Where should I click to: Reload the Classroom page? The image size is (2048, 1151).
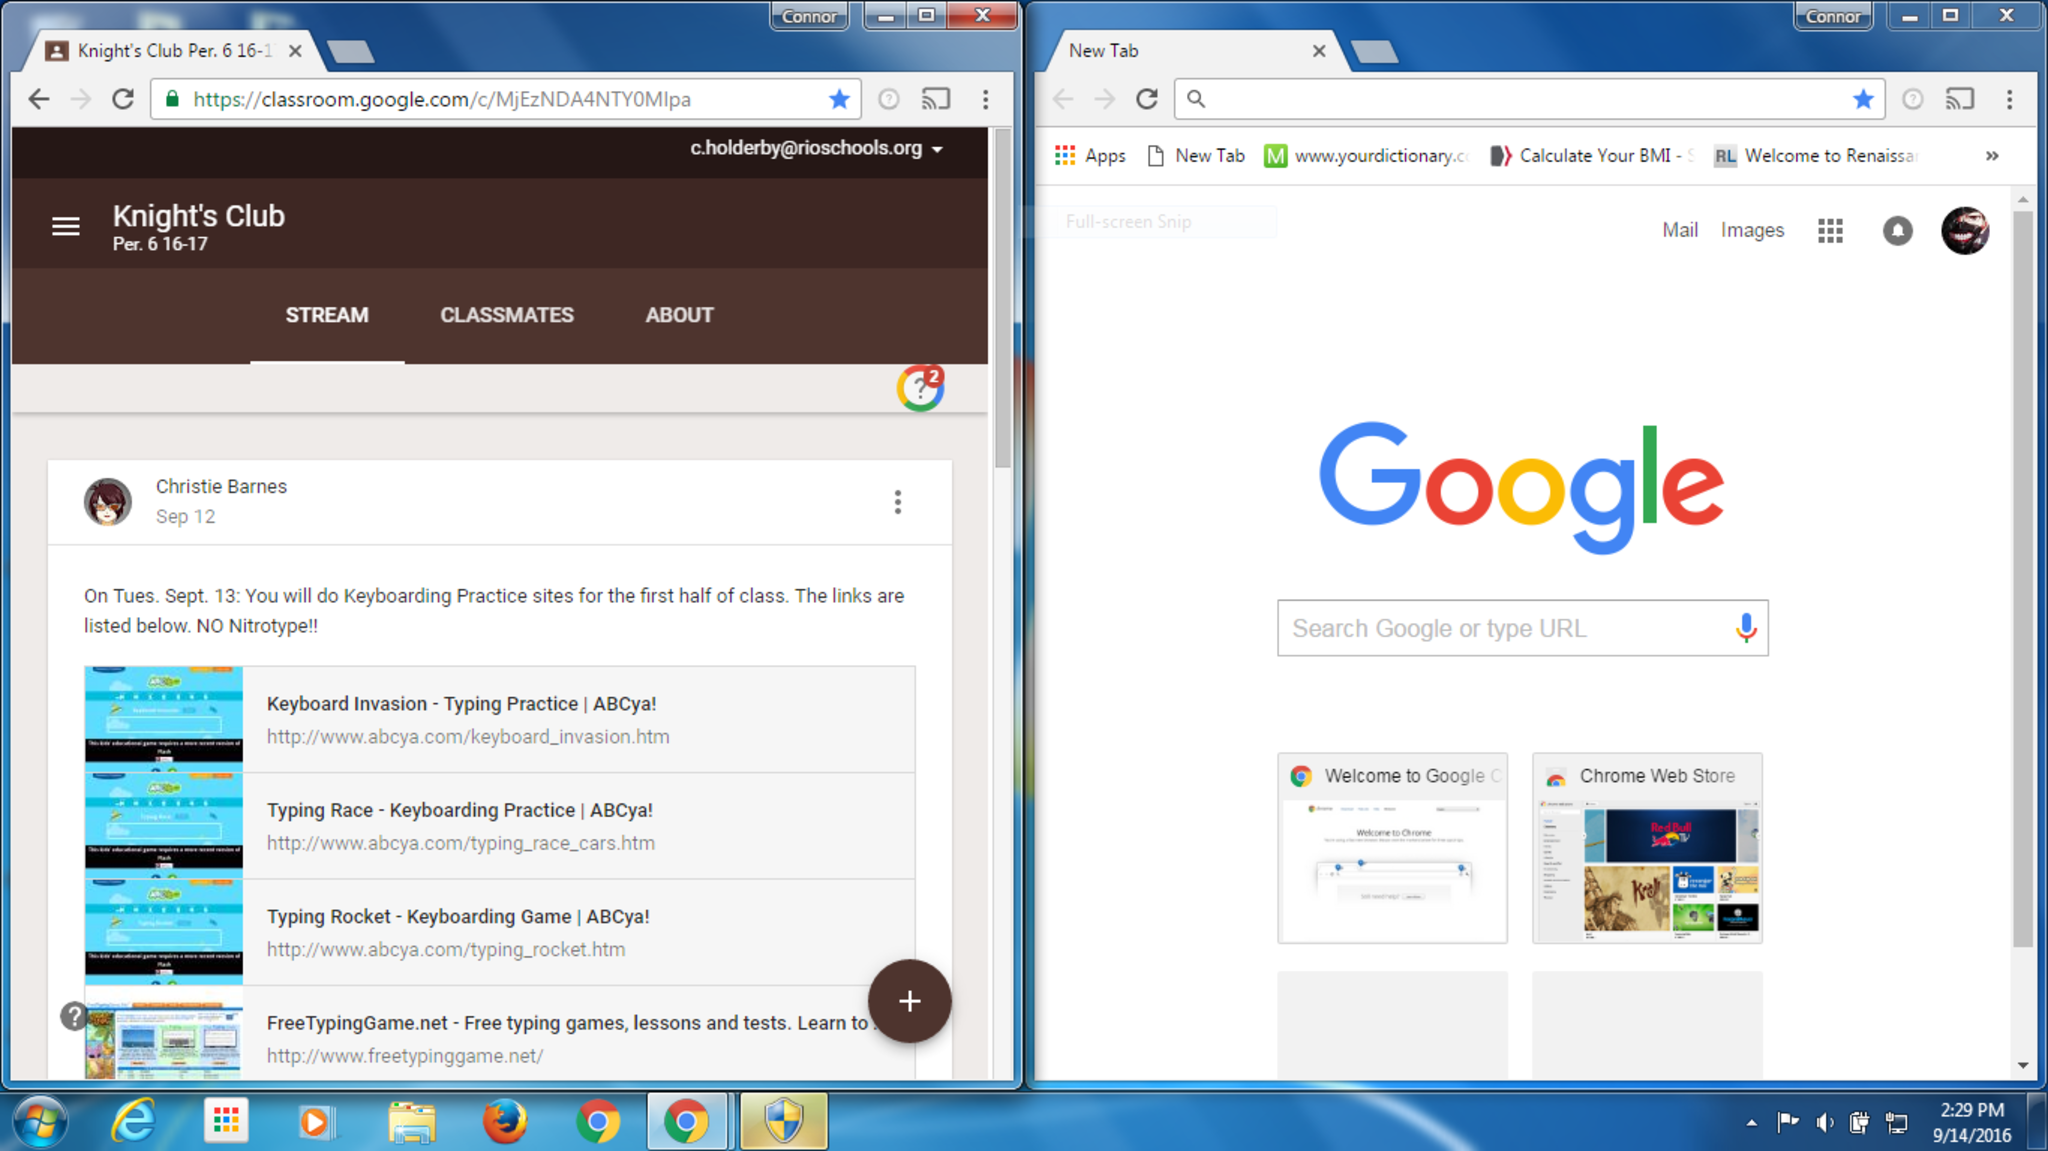click(123, 99)
